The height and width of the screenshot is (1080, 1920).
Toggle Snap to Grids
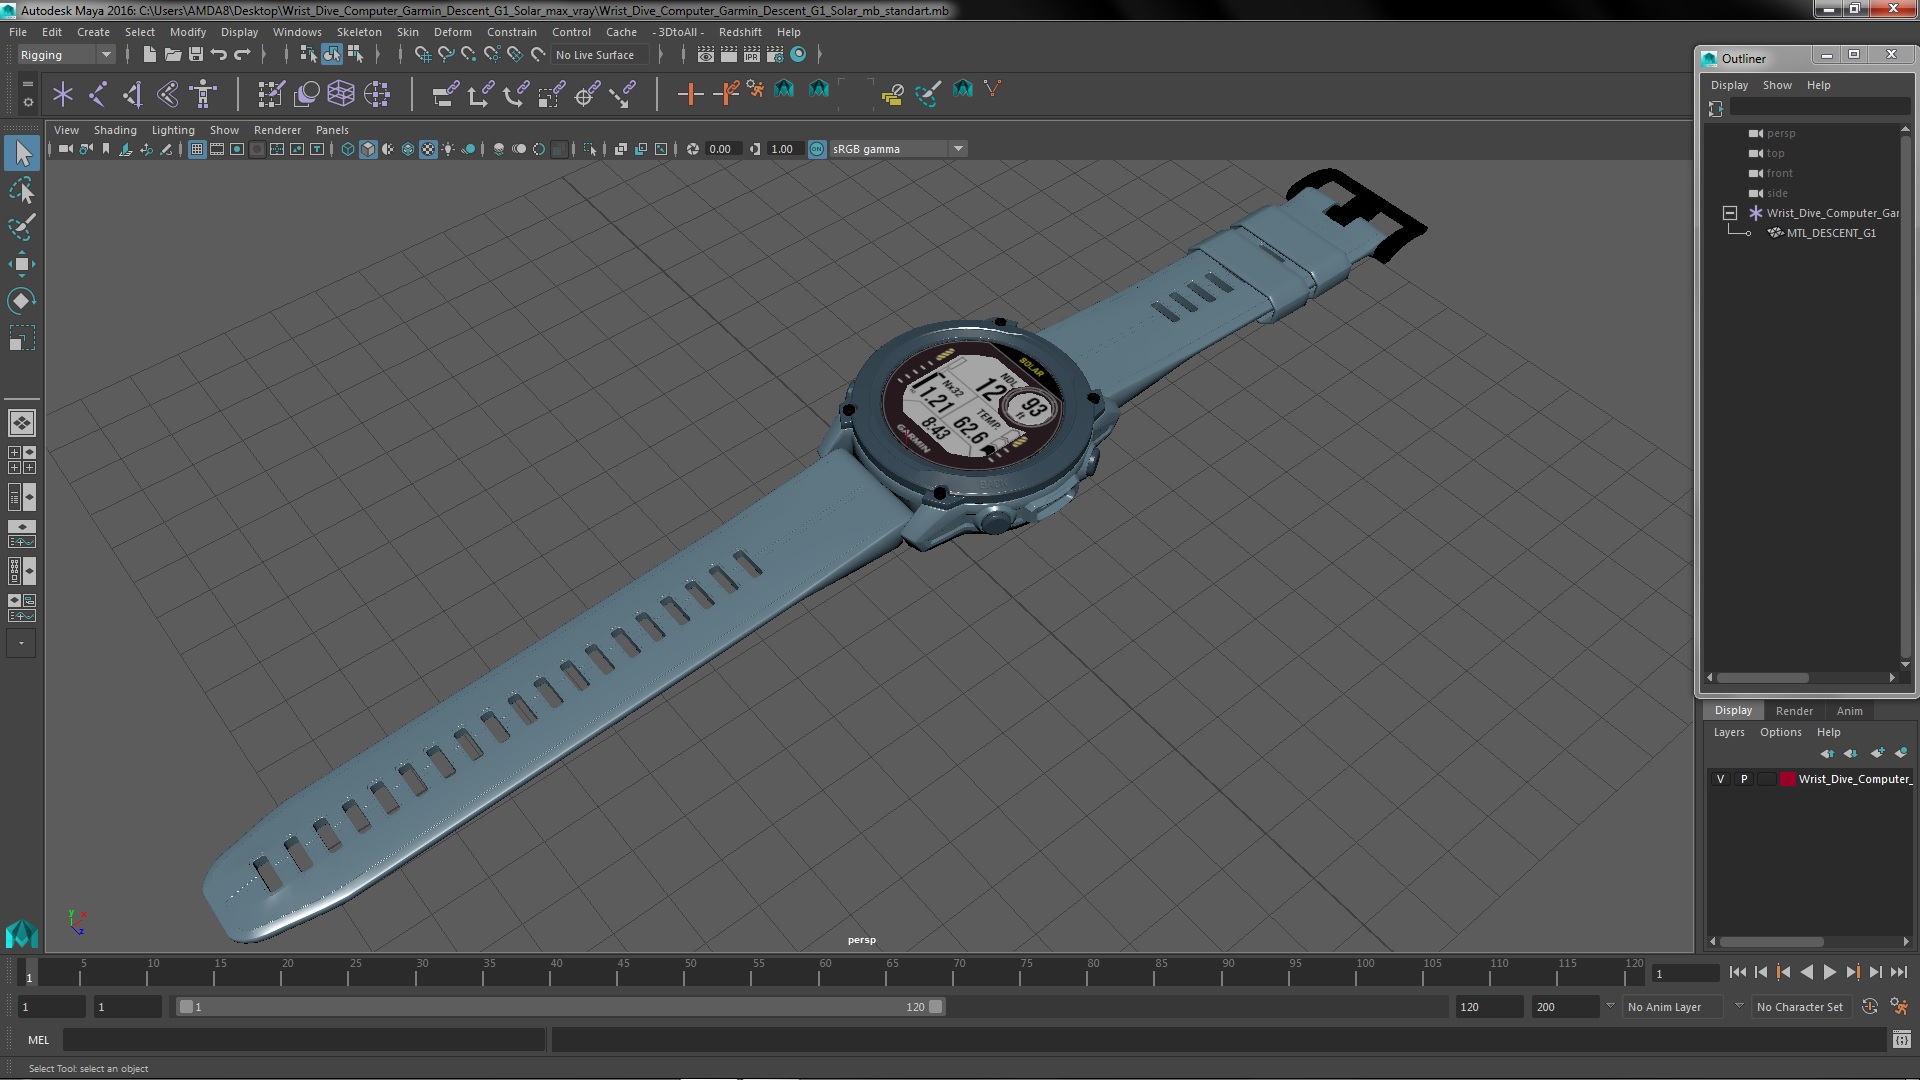[x=422, y=54]
